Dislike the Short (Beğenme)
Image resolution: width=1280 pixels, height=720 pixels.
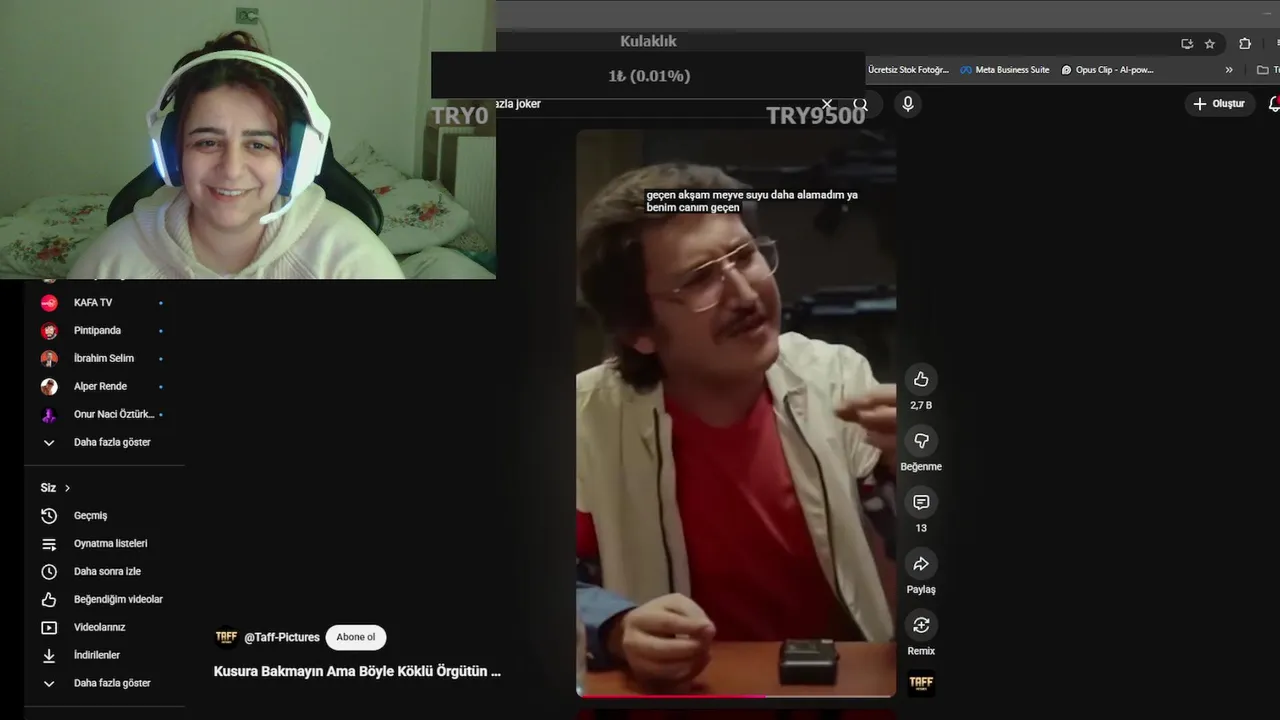pos(921,441)
